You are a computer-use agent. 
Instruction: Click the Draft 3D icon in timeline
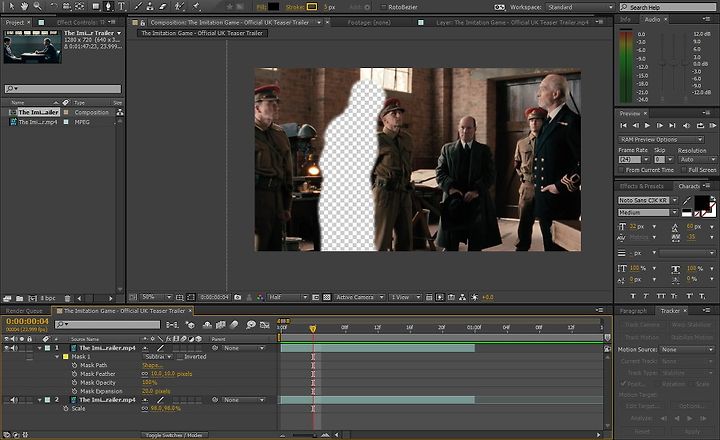(x=190, y=325)
